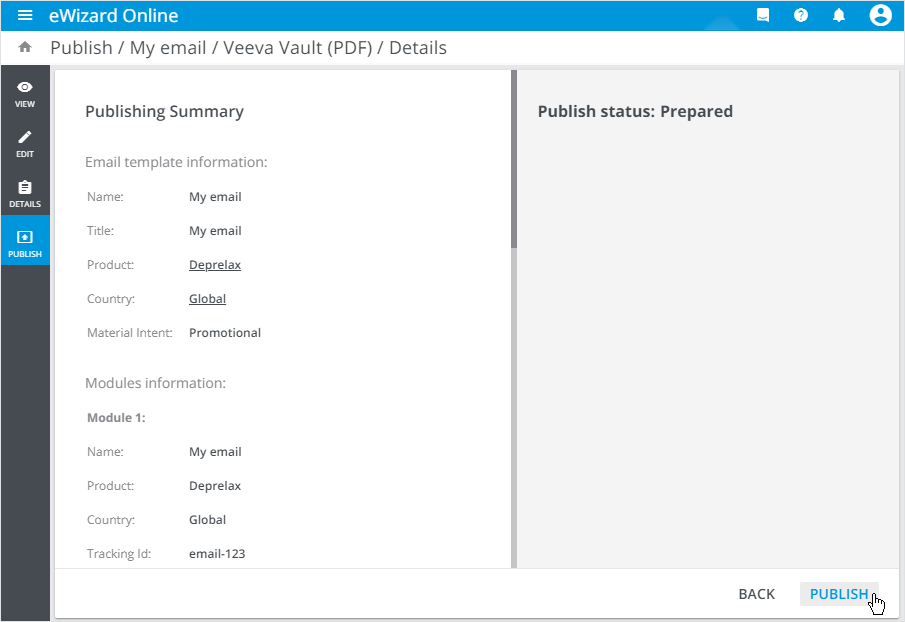The image size is (905, 622).
Task: Select the Details clipboard in the sidebar
Action: pyautogui.click(x=25, y=193)
